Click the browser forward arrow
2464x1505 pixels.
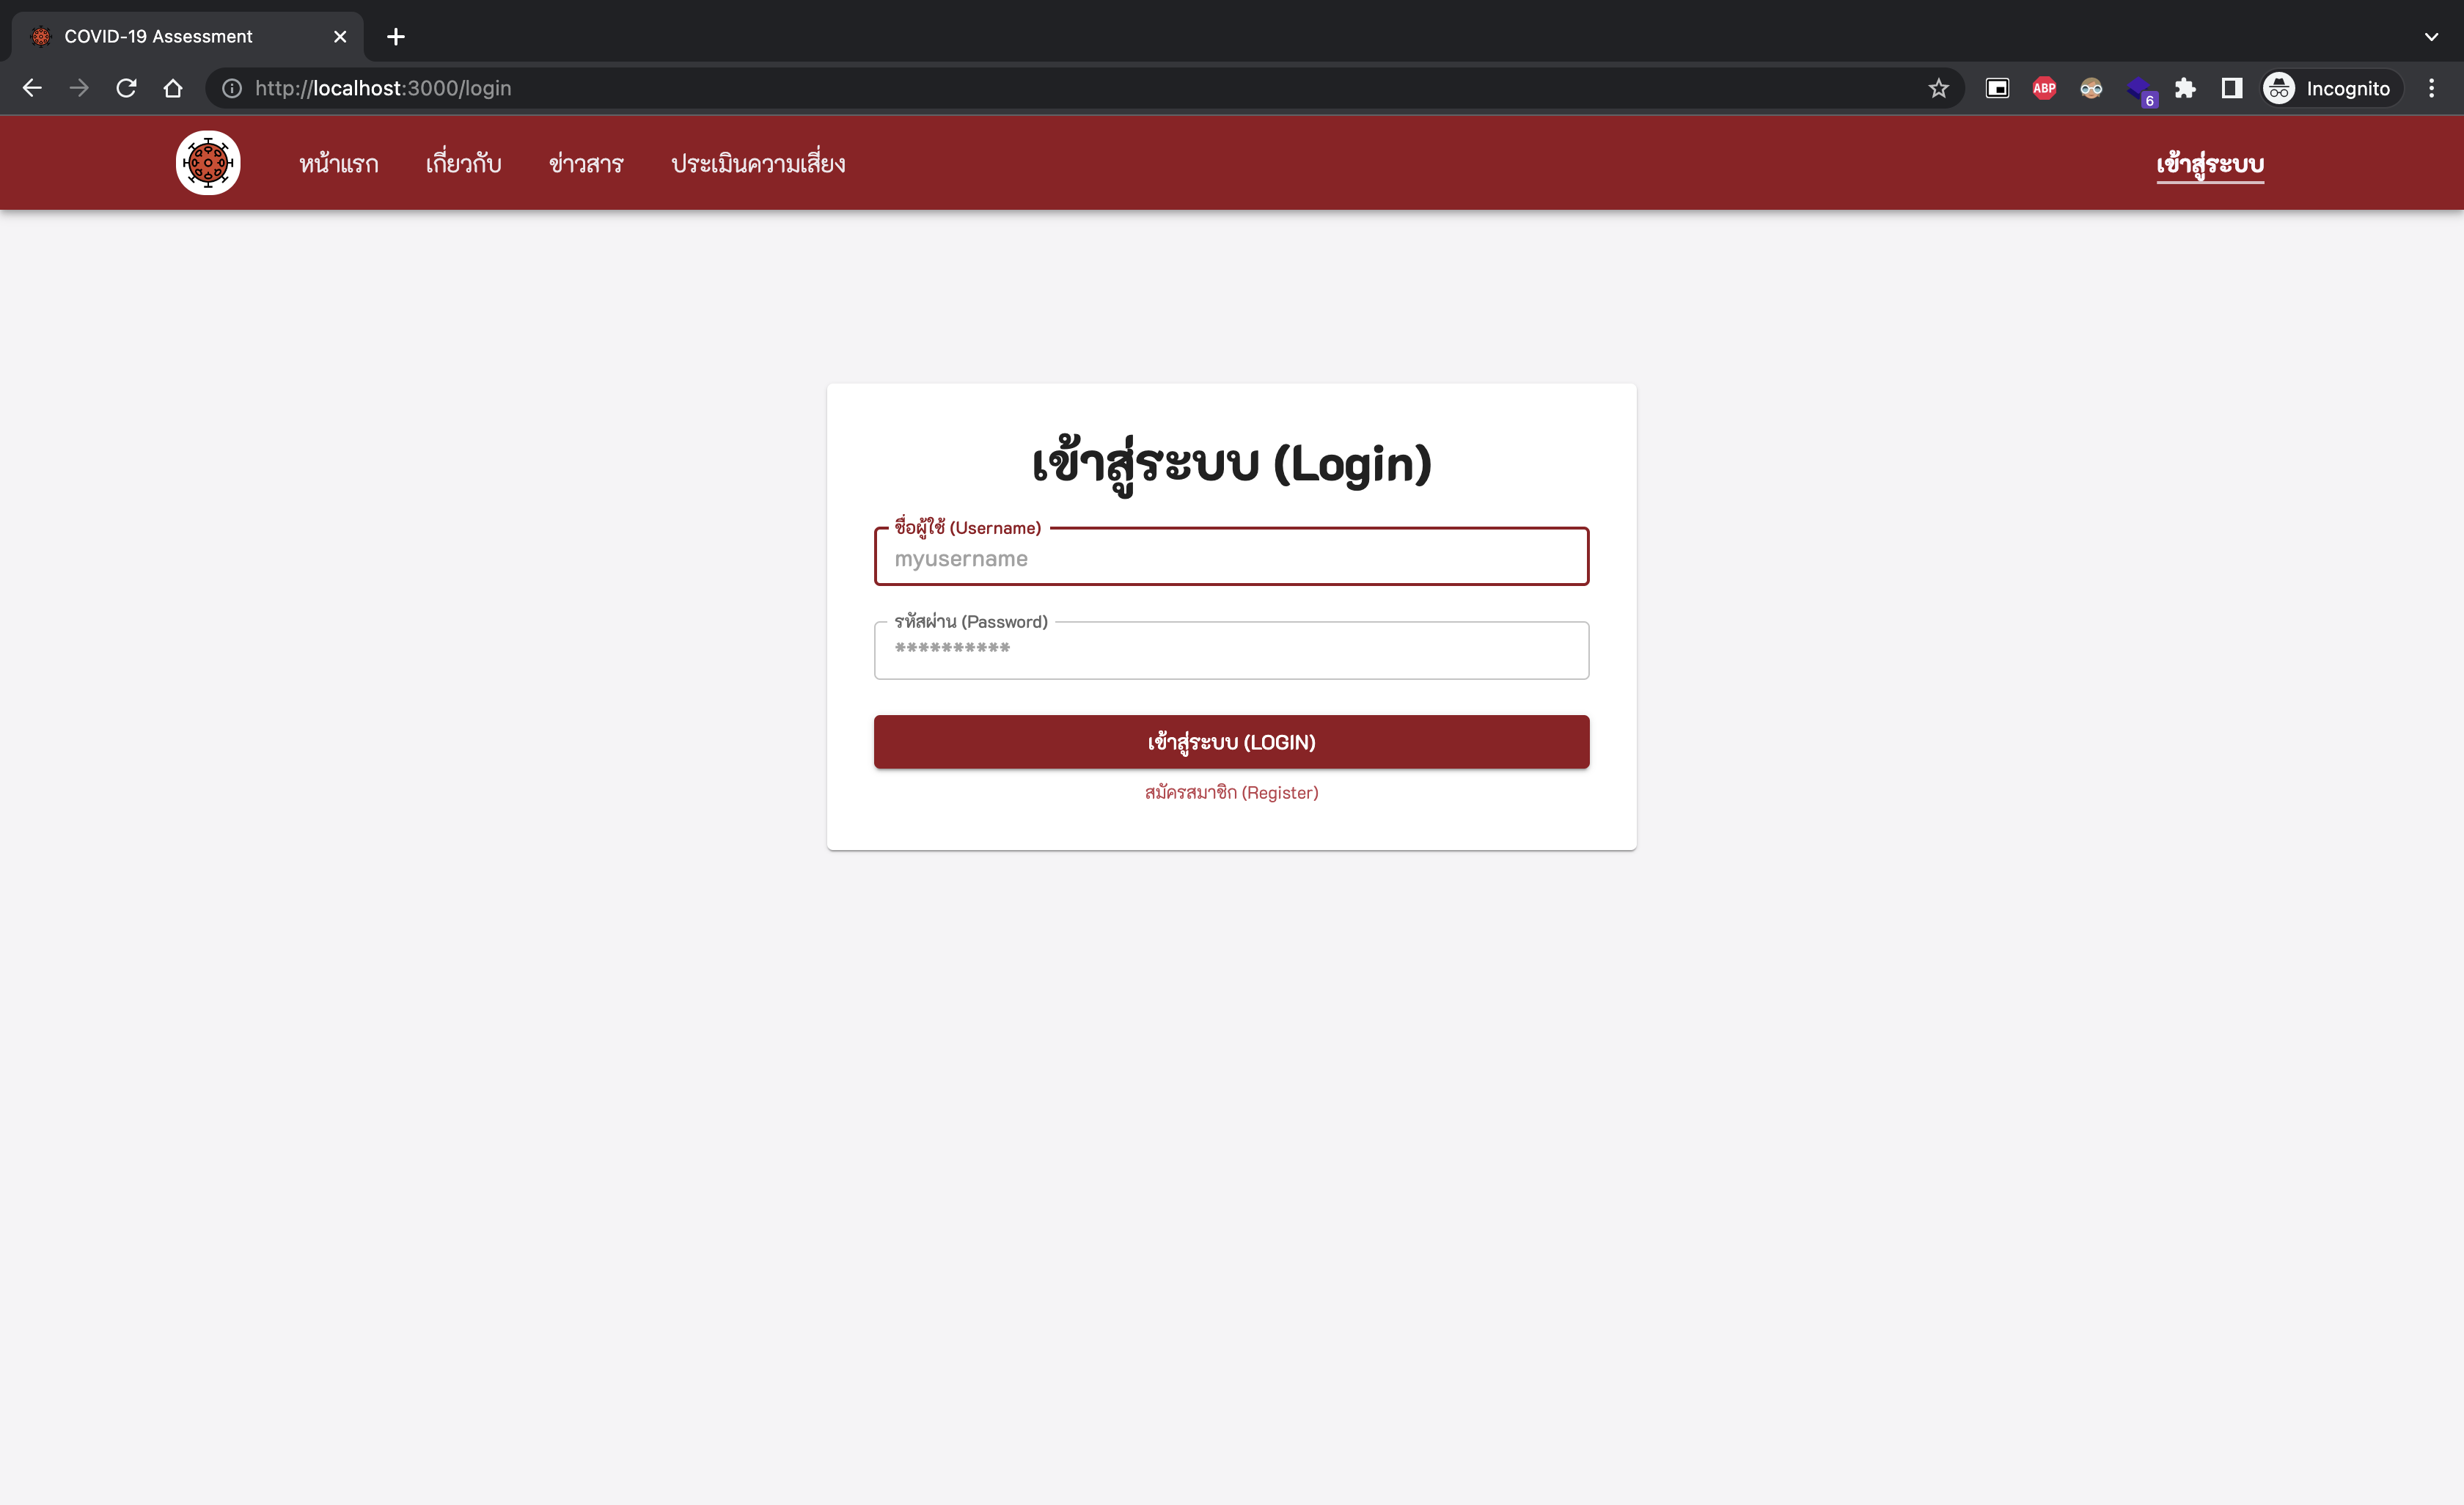pos(79,88)
